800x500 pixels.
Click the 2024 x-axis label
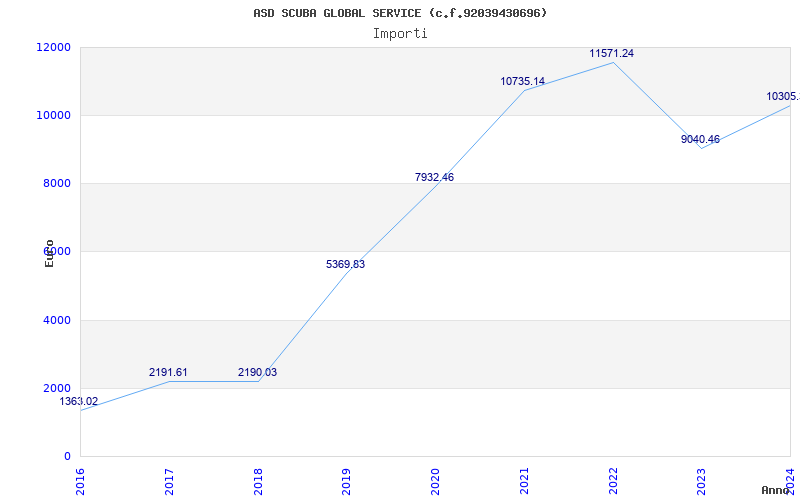click(x=791, y=481)
